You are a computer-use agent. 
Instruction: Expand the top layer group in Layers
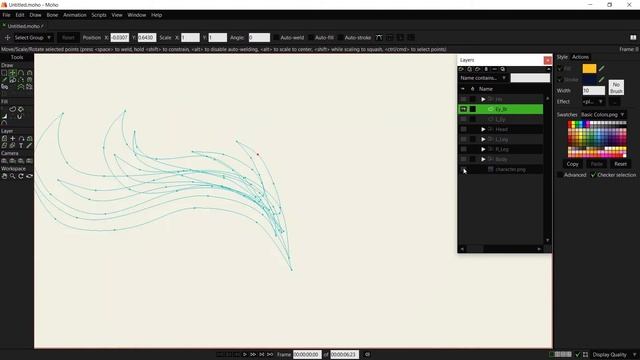tap(483, 99)
